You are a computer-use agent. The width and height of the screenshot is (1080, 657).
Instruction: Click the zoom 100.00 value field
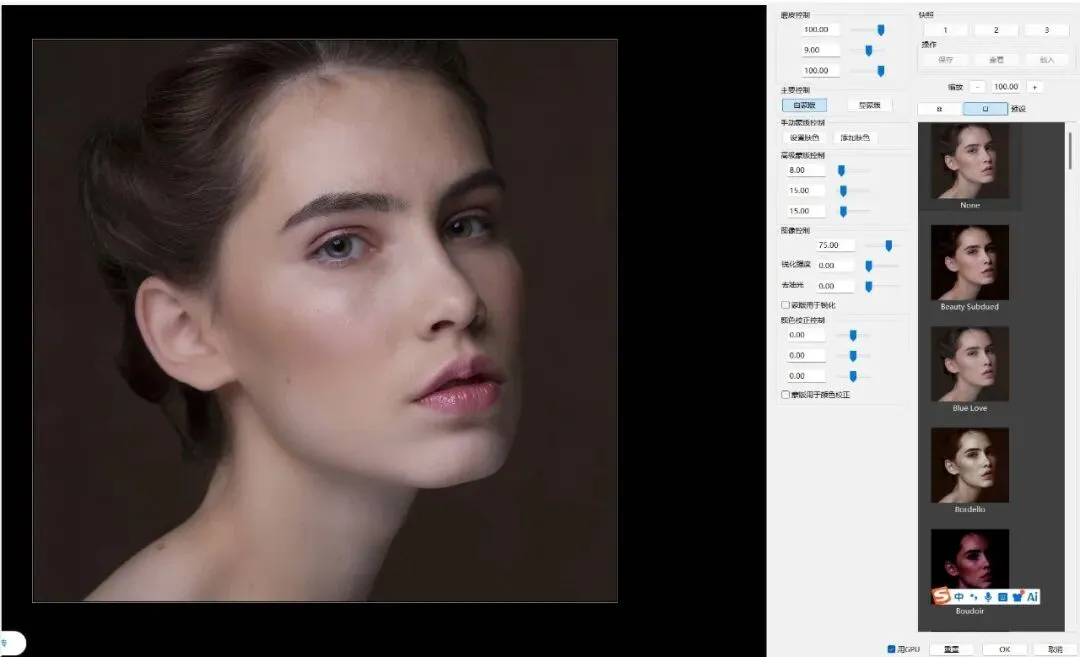[x=1006, y=87]
